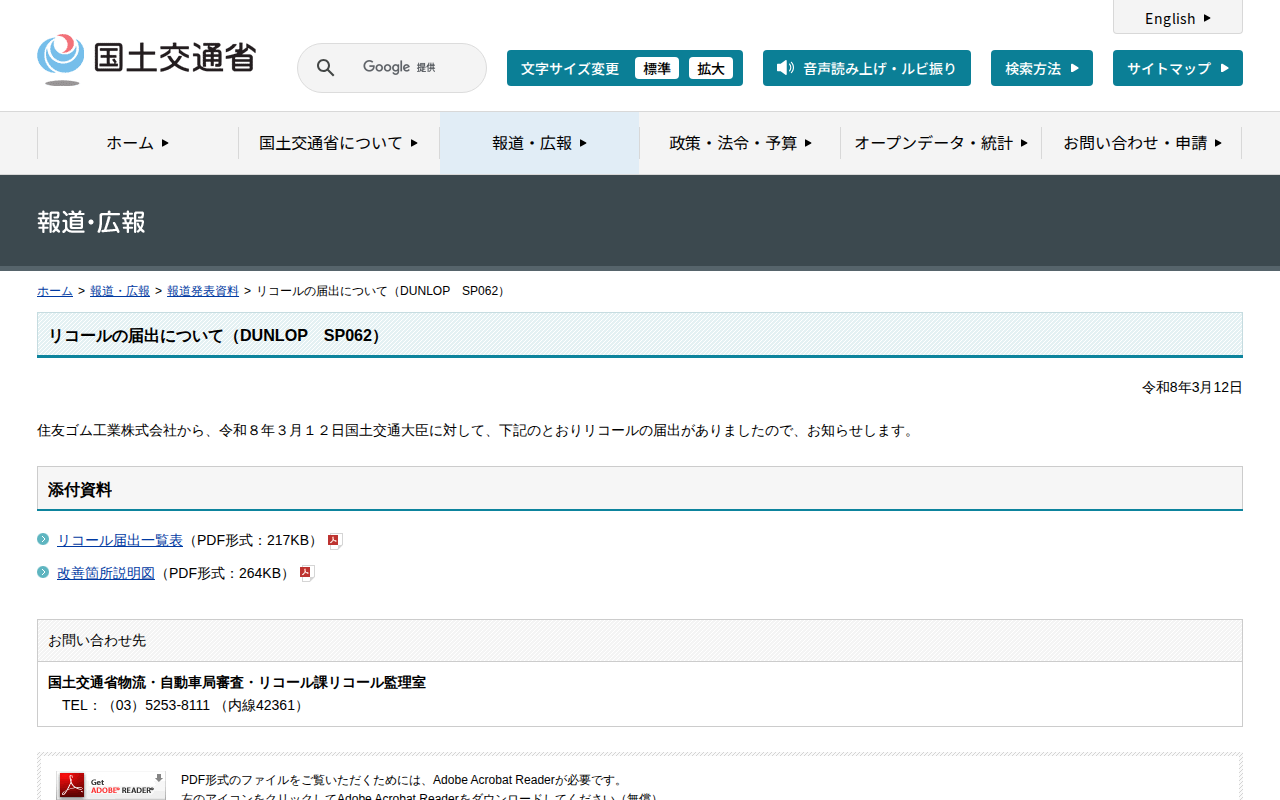This screenshot has height=800, width=1280.
Task: Click the Get Adobe Reader badge
Action: [111, 786]
